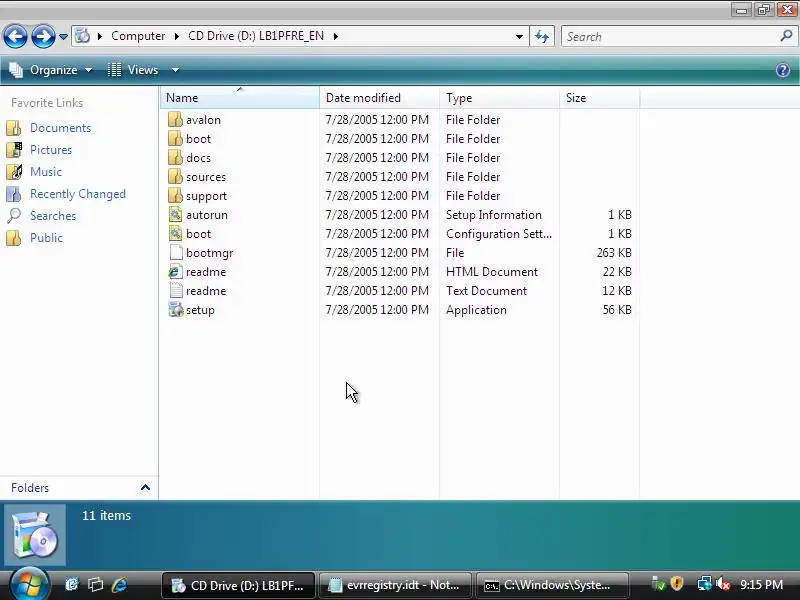Open Music favorite link
Image resolution: width=800 pixels, height=600 pixels.
[45, 172]
